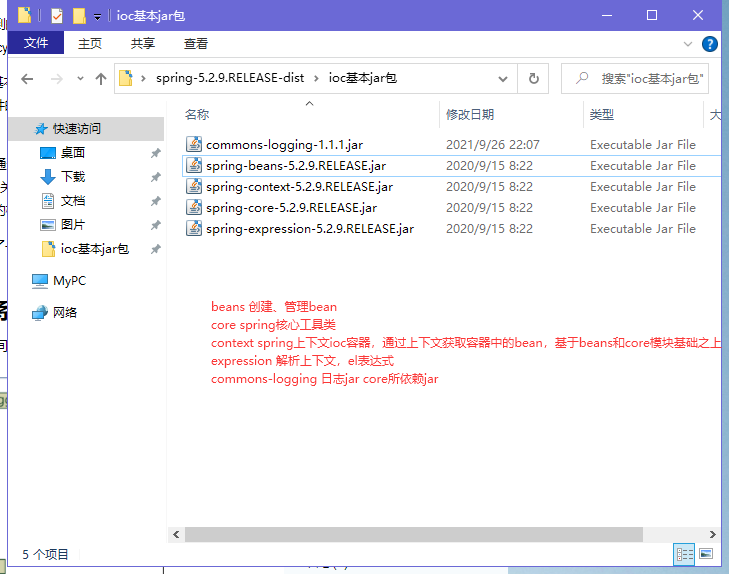The width and height of the screenshot is (729, 574).
Task: Open 下载 in the navigation pane
Action: pyautogui.click(x=73, y=177)
